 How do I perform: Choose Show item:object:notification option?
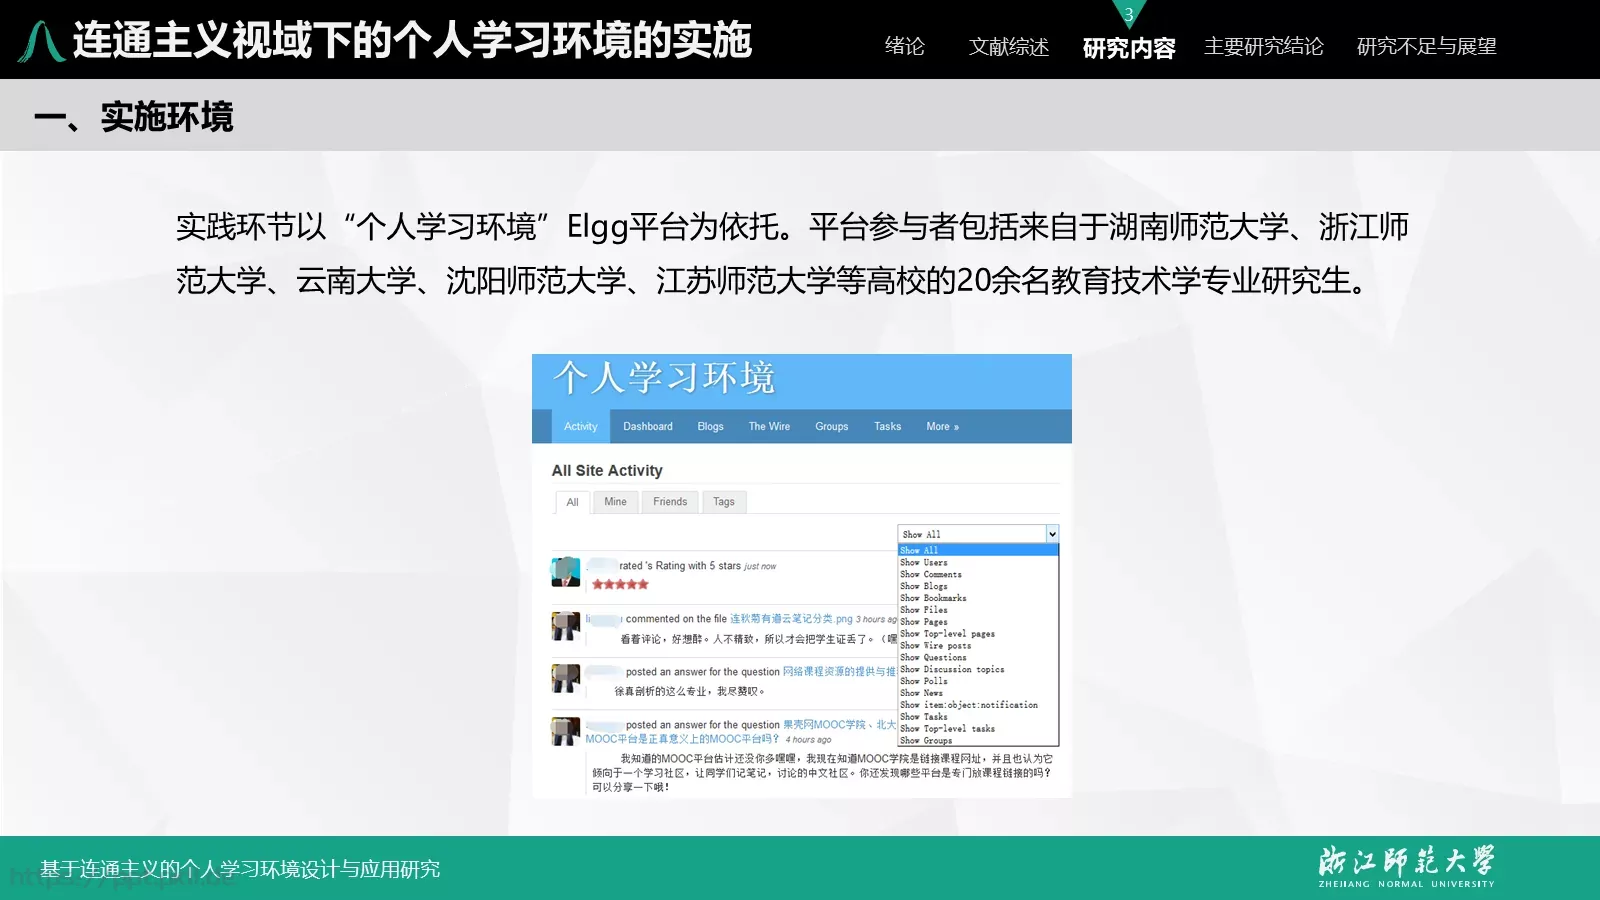point(978,705)
